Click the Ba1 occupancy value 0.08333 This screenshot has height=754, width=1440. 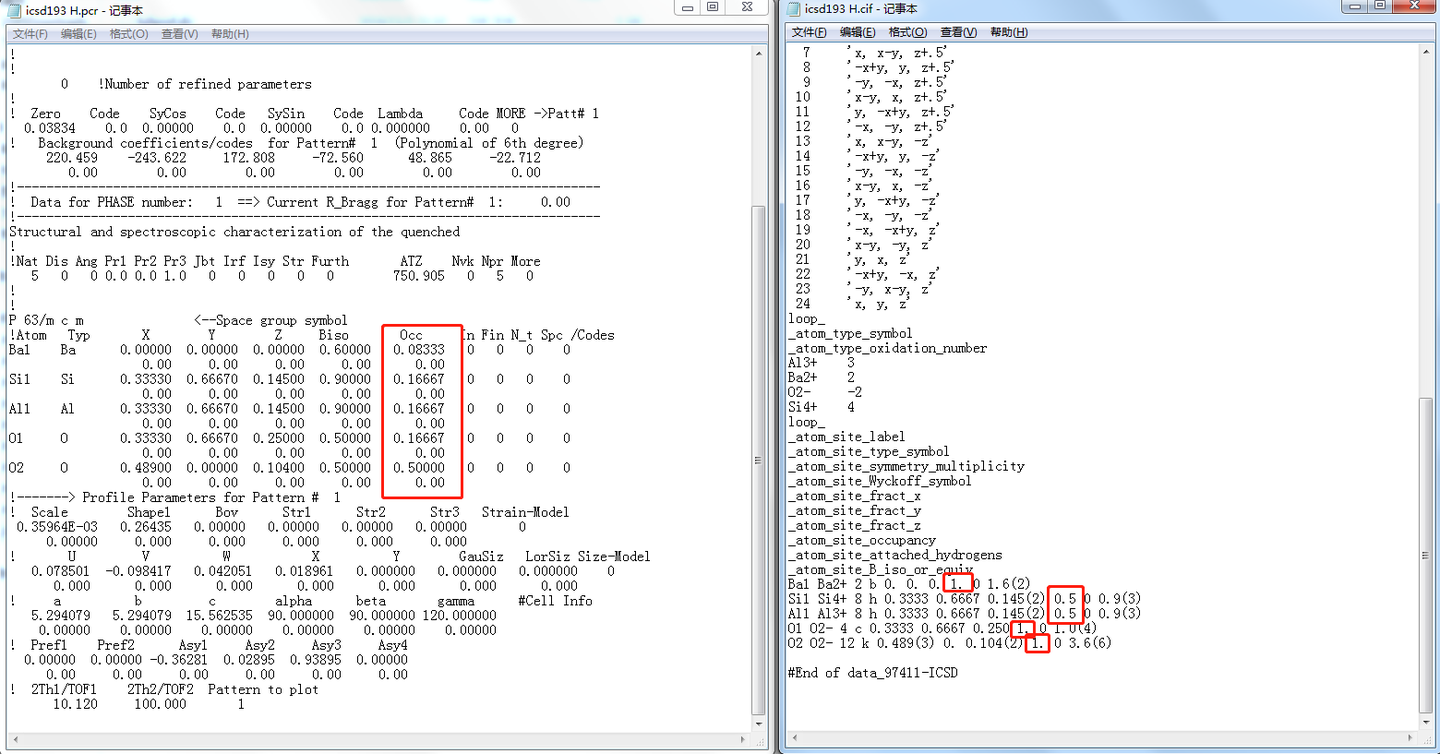coord(419,350)
